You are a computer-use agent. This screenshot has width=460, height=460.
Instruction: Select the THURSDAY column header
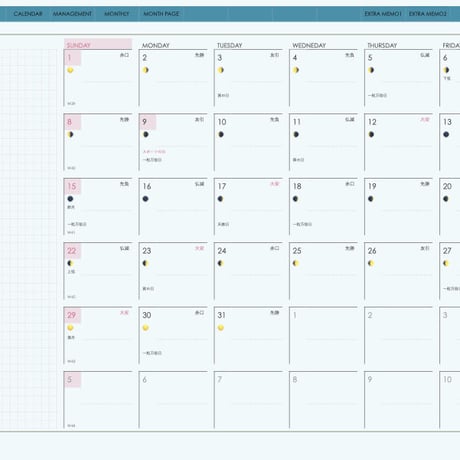382,45
